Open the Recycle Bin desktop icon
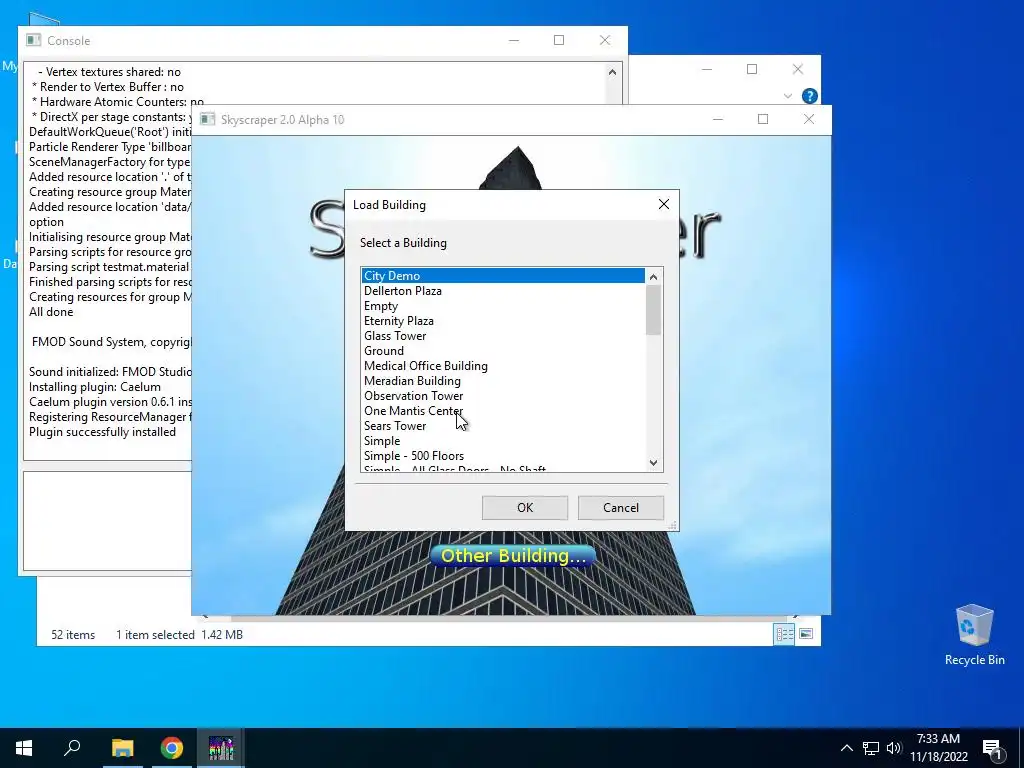This screenshot has width=1024, height=768. (974, 635)
